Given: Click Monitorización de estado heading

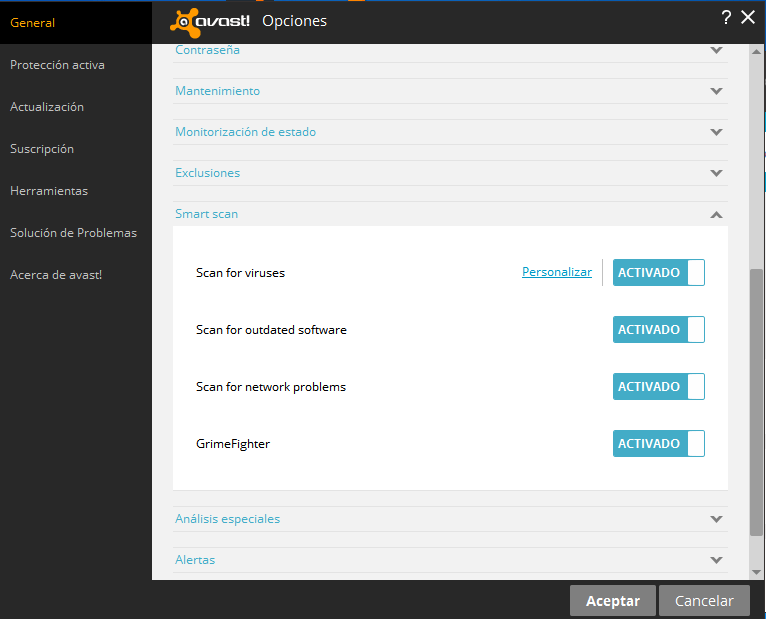Looking at the screenshot, I should pos(245,132).
